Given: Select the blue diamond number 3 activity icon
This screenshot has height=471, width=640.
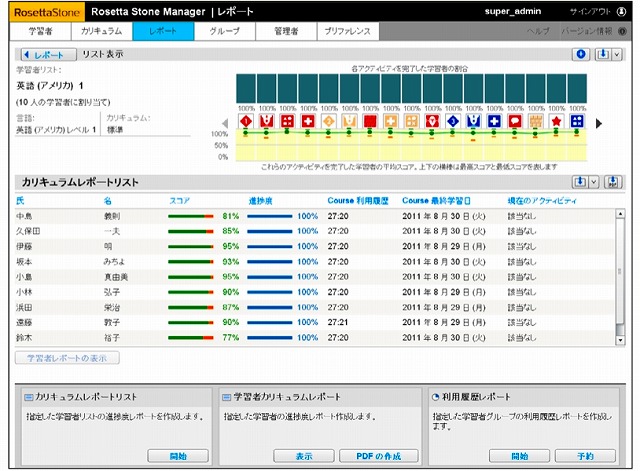Looking at the screenshot, I should point(453,121).
